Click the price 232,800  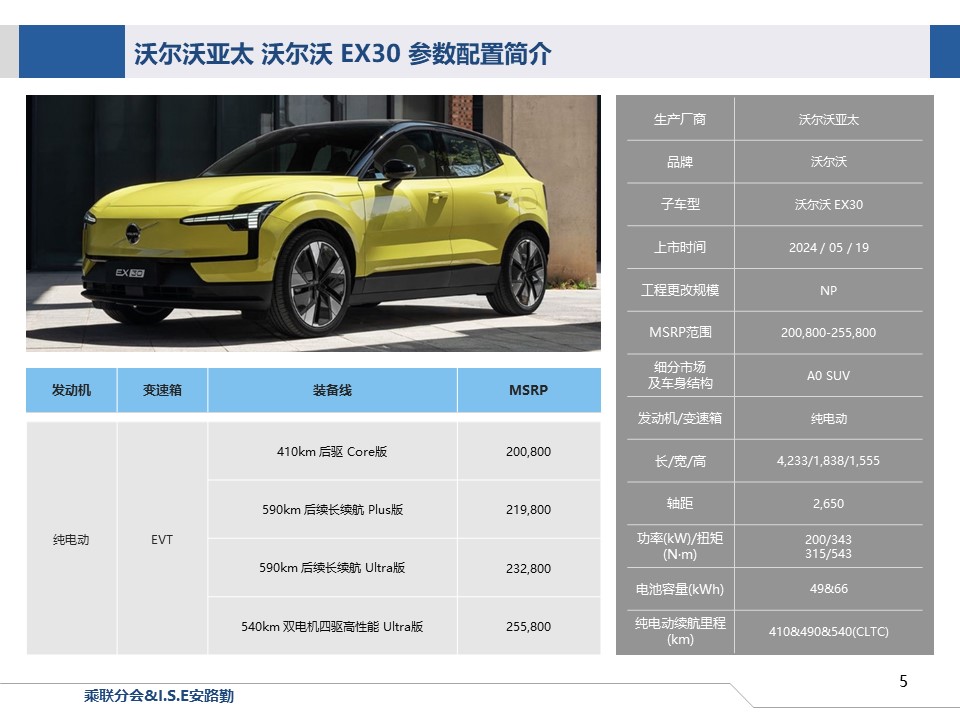pyautogui.click(x=528, y=568)
